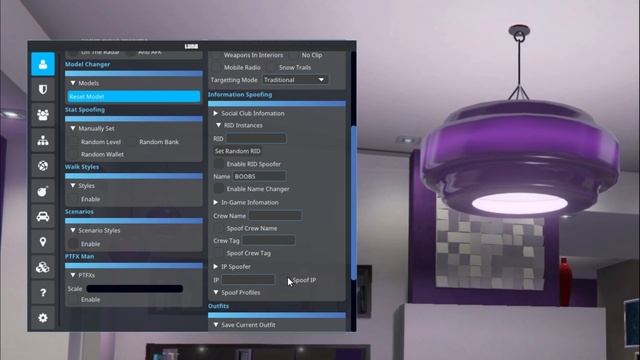Open the Self player tab icon
This screenshot has width=640, height=360.
(x=43, y=64)
